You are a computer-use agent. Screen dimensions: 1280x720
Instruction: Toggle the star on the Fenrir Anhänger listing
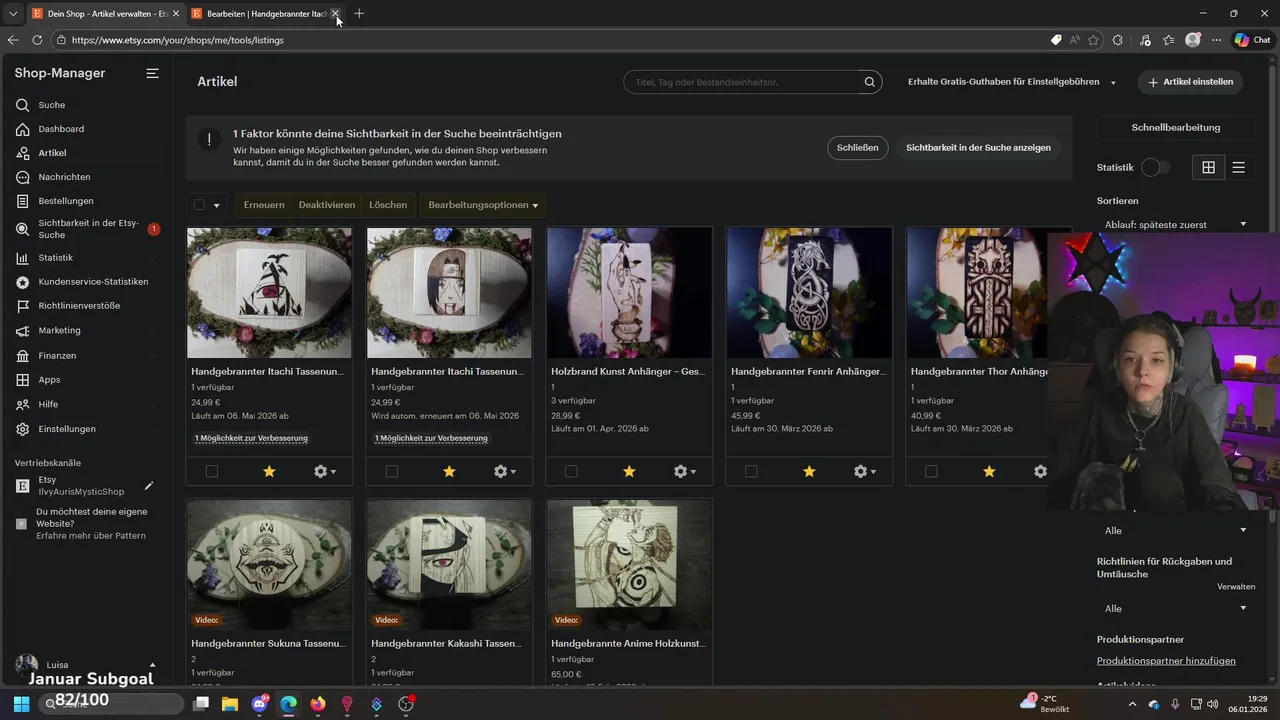[809, 472]
